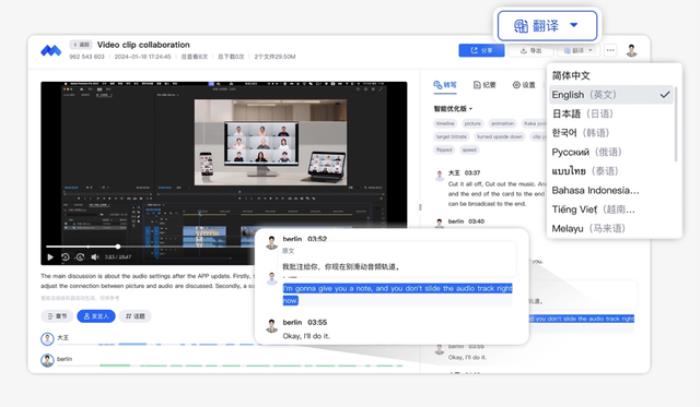700x407 pixels.
Task: Click the back button beside Video clip collaboration
Action: click(81, 45)
